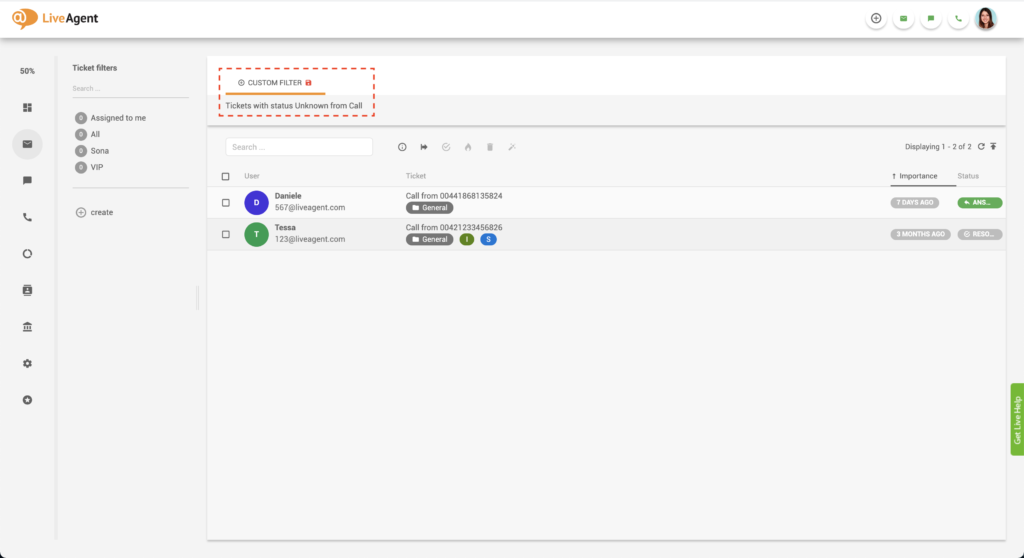Toggle the select-all checkbox in the header

(x=226, y=176)
